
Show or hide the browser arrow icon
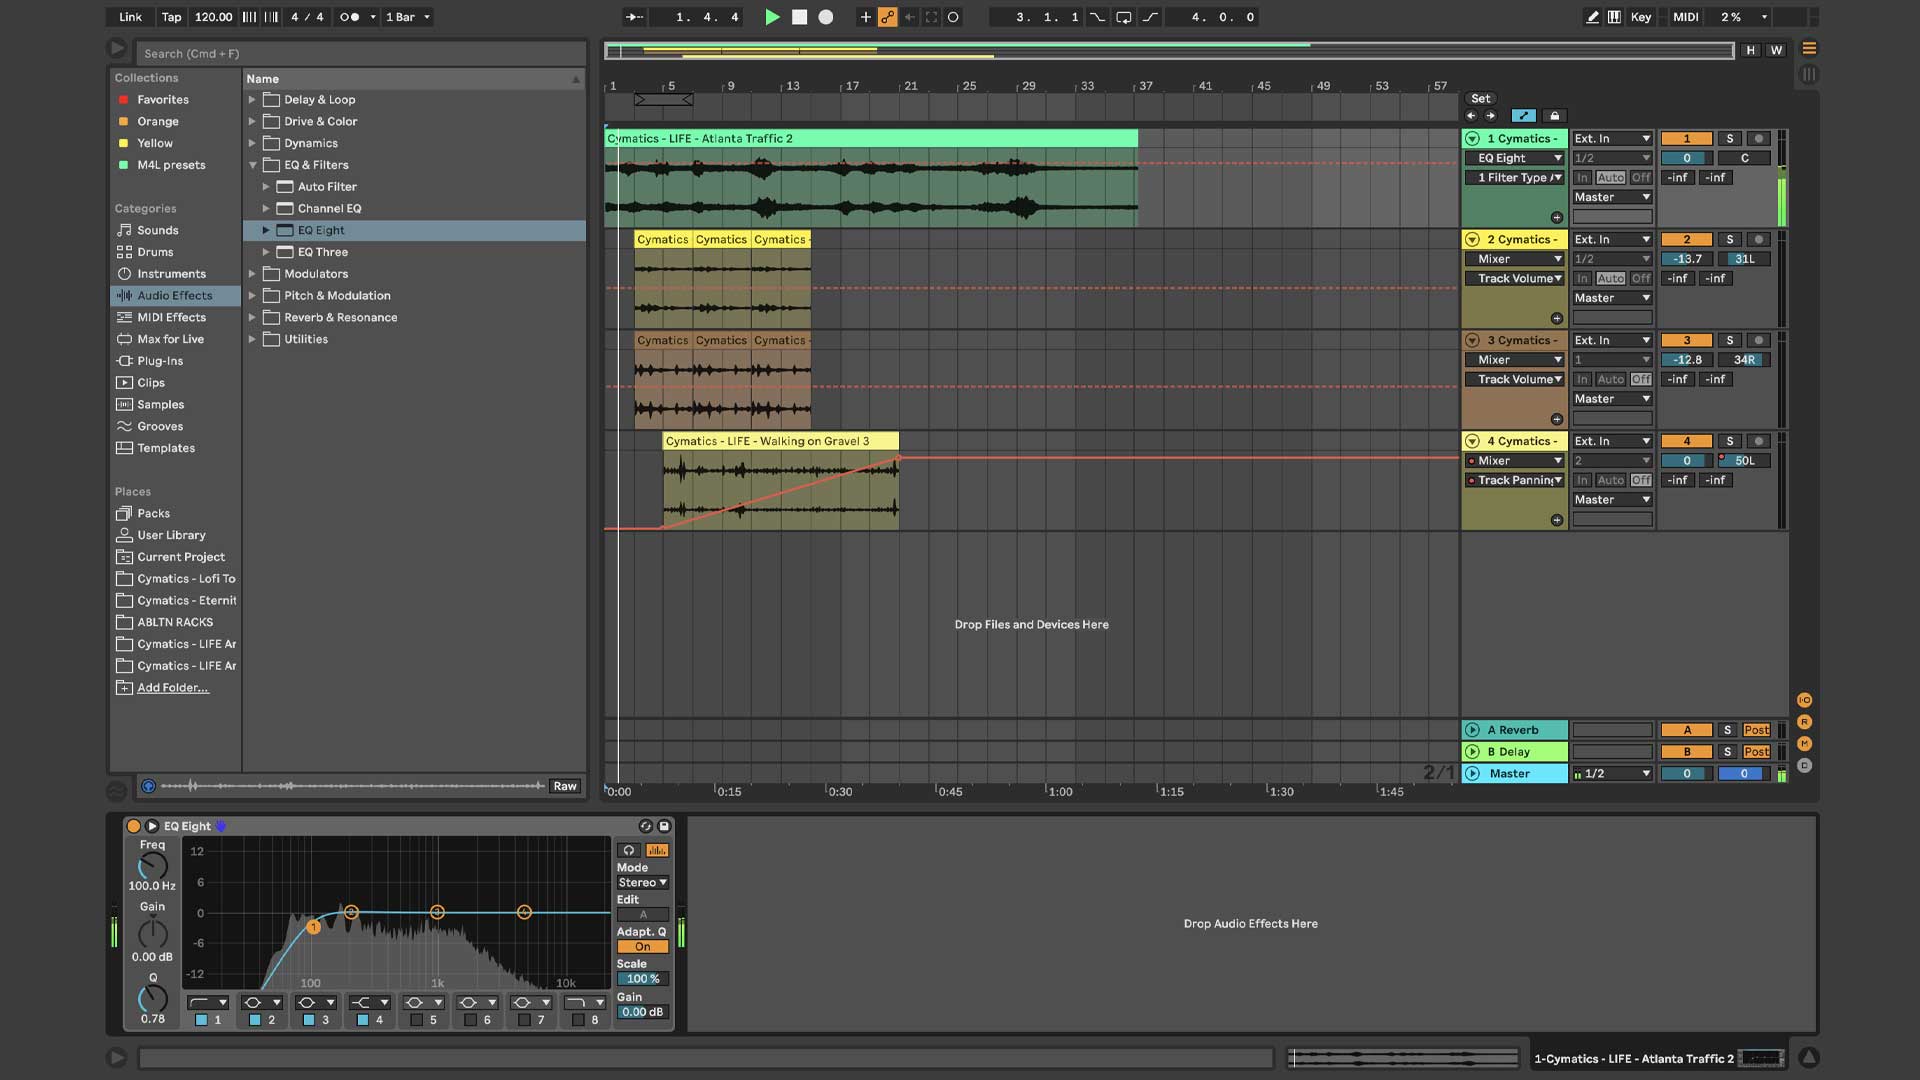pos(116,48)
